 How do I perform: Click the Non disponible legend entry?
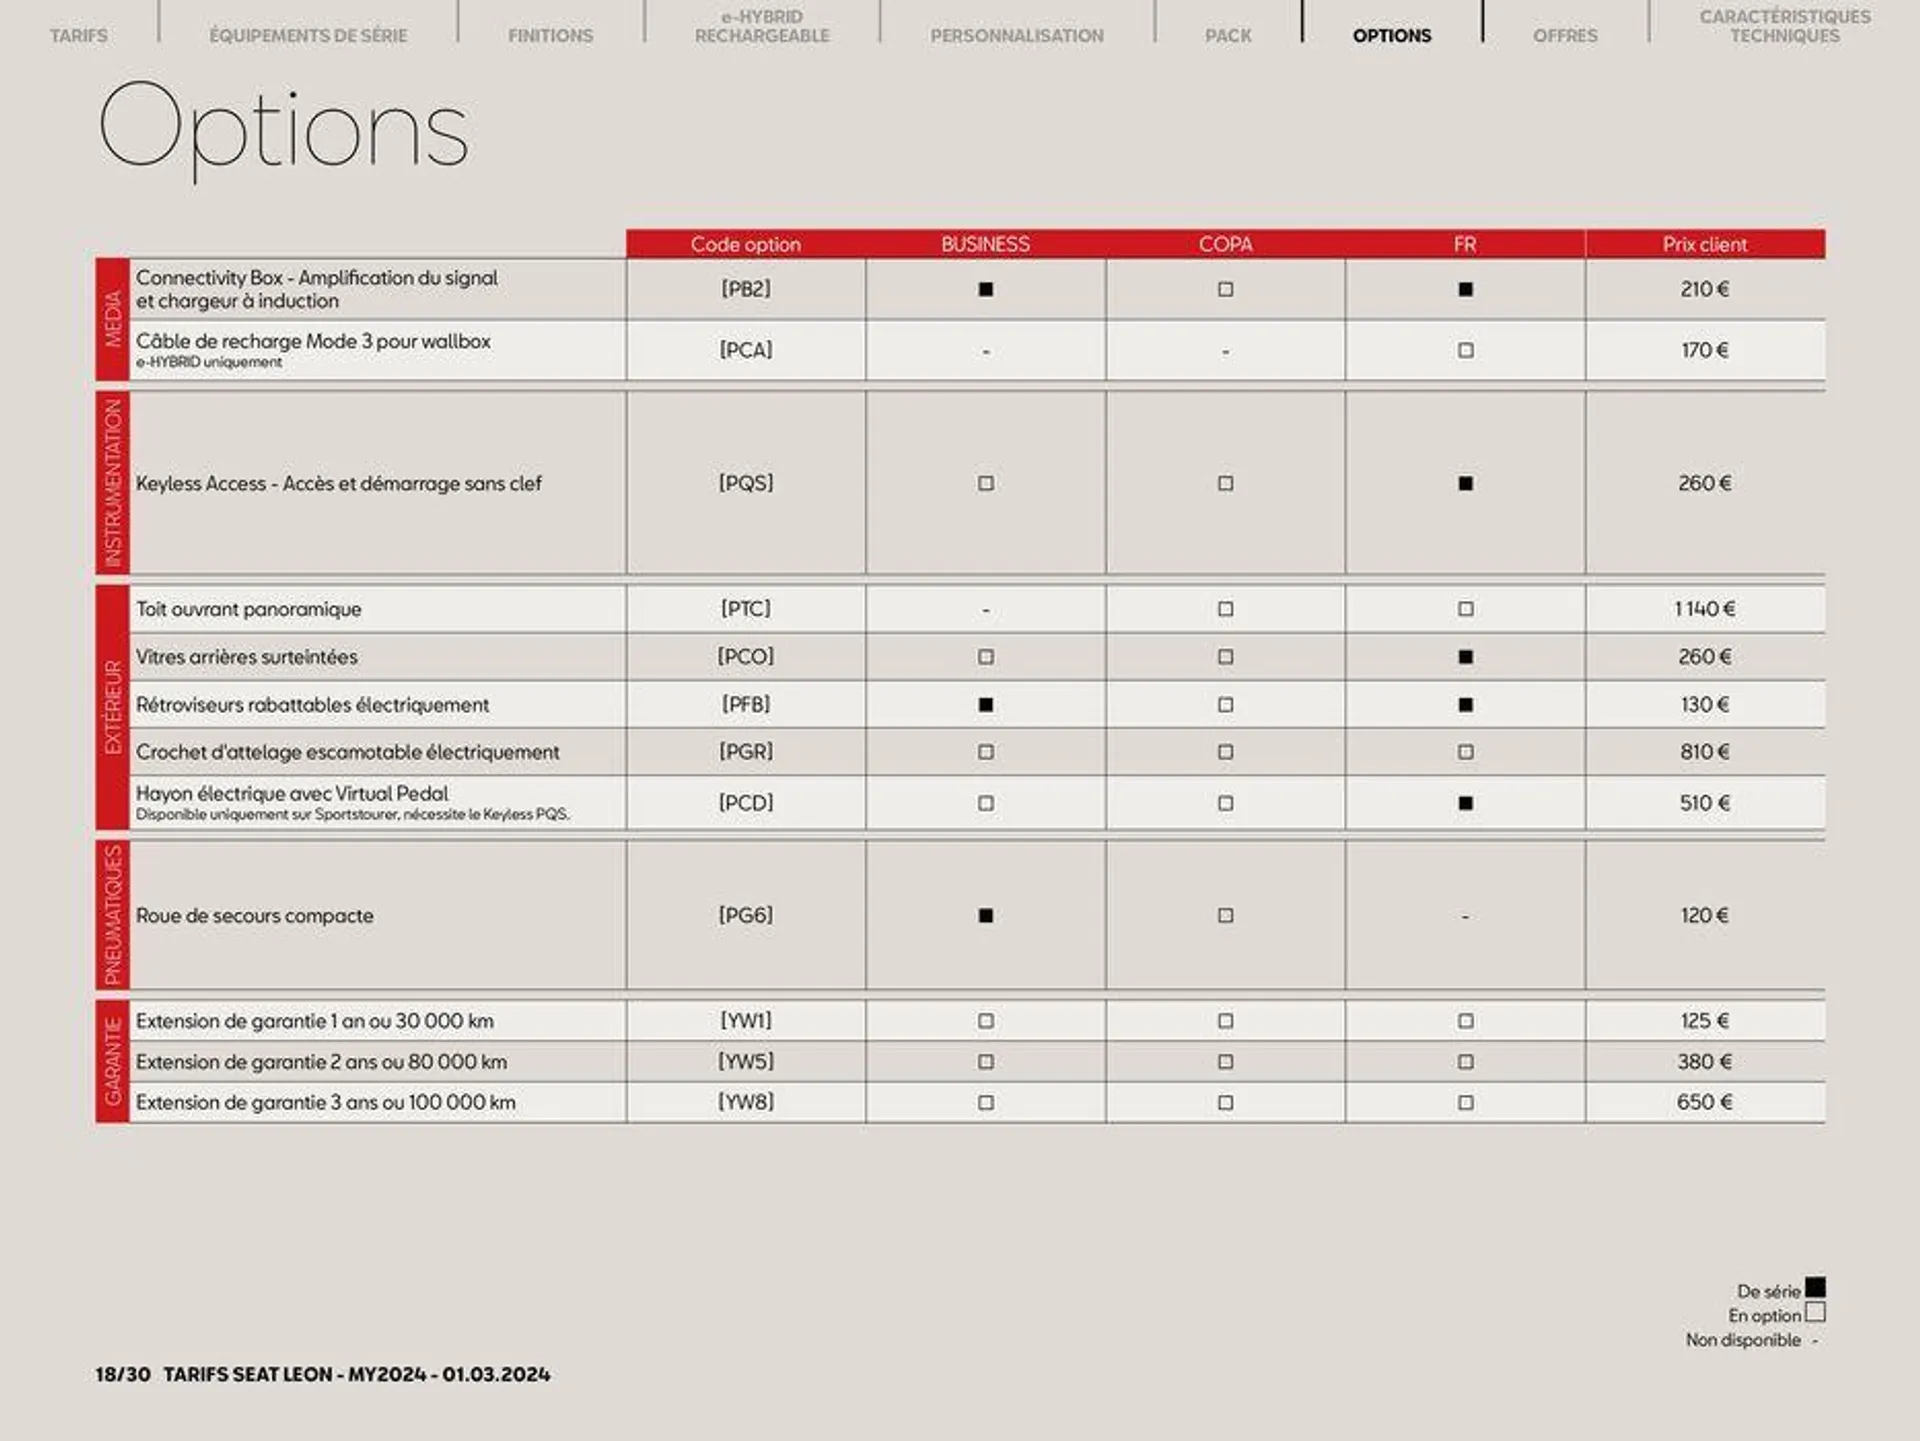click(1752, 1340)
